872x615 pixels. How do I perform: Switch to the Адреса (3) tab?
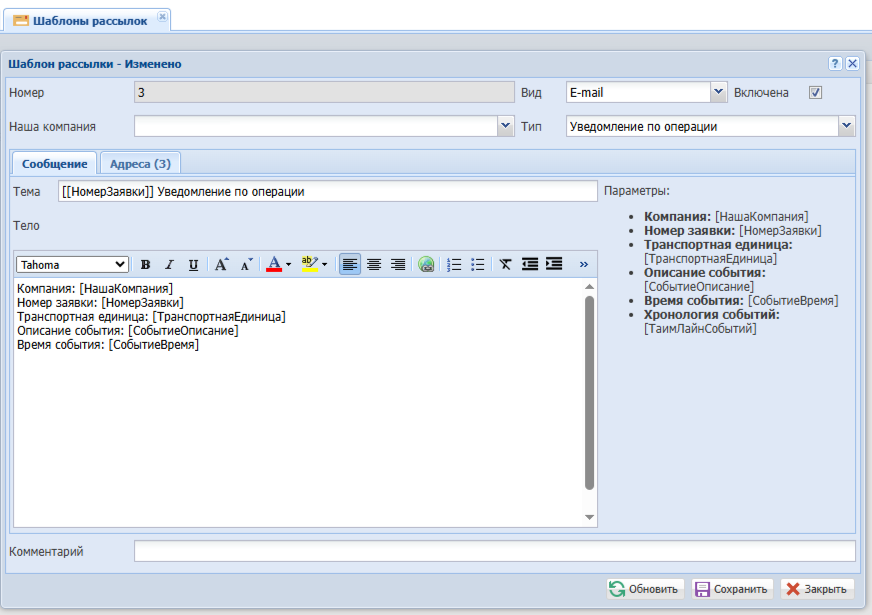click(x=140, y=164)
